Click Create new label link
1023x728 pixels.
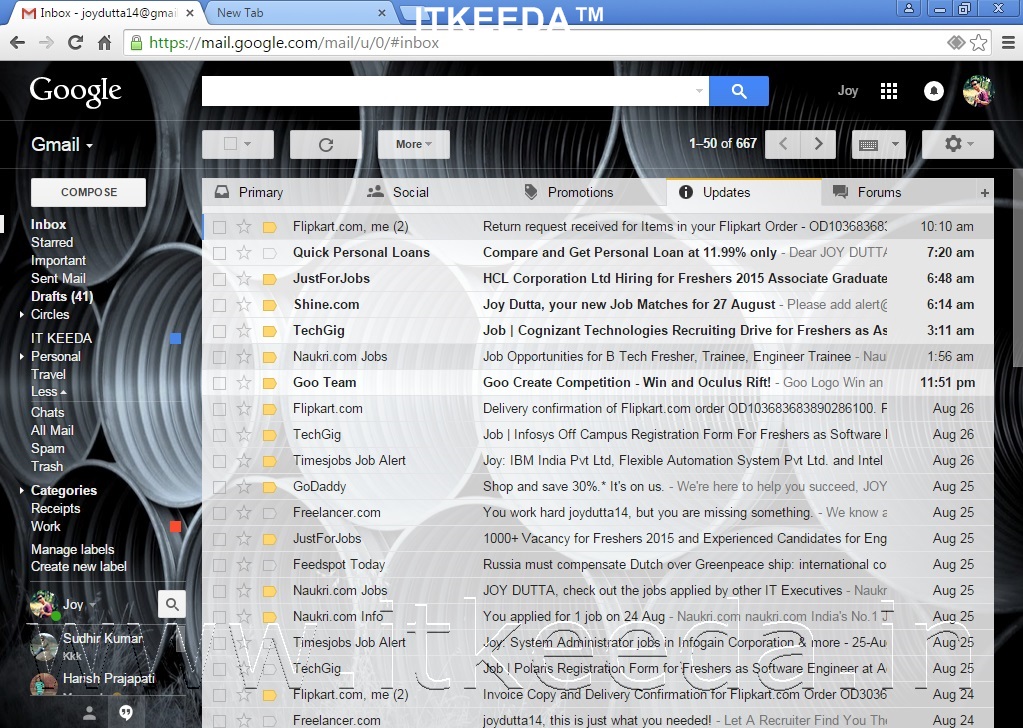click(79, 566)
